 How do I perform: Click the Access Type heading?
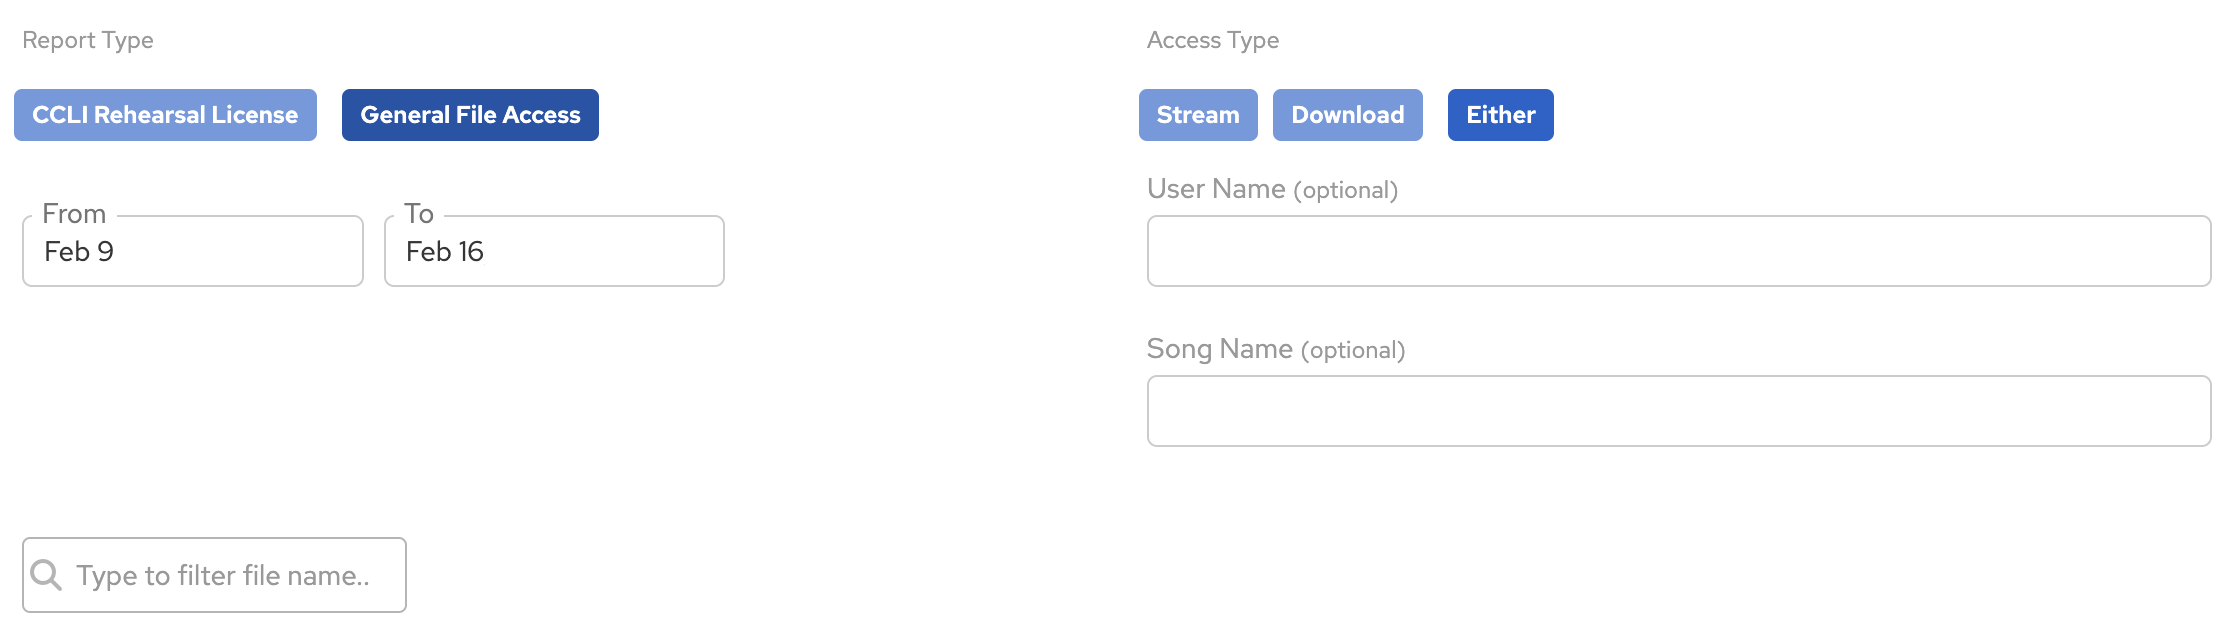(1212, 40)
